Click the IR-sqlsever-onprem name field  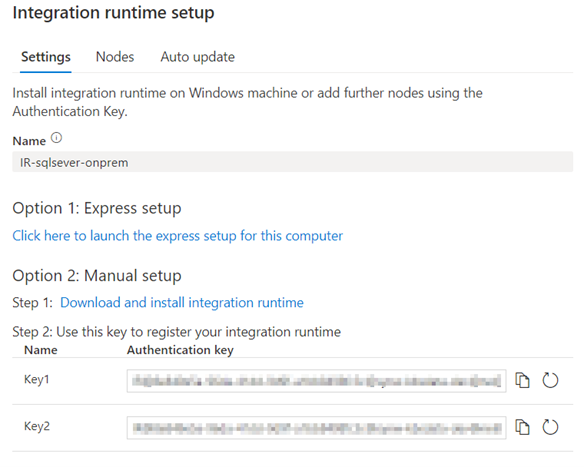pos(293,162)
